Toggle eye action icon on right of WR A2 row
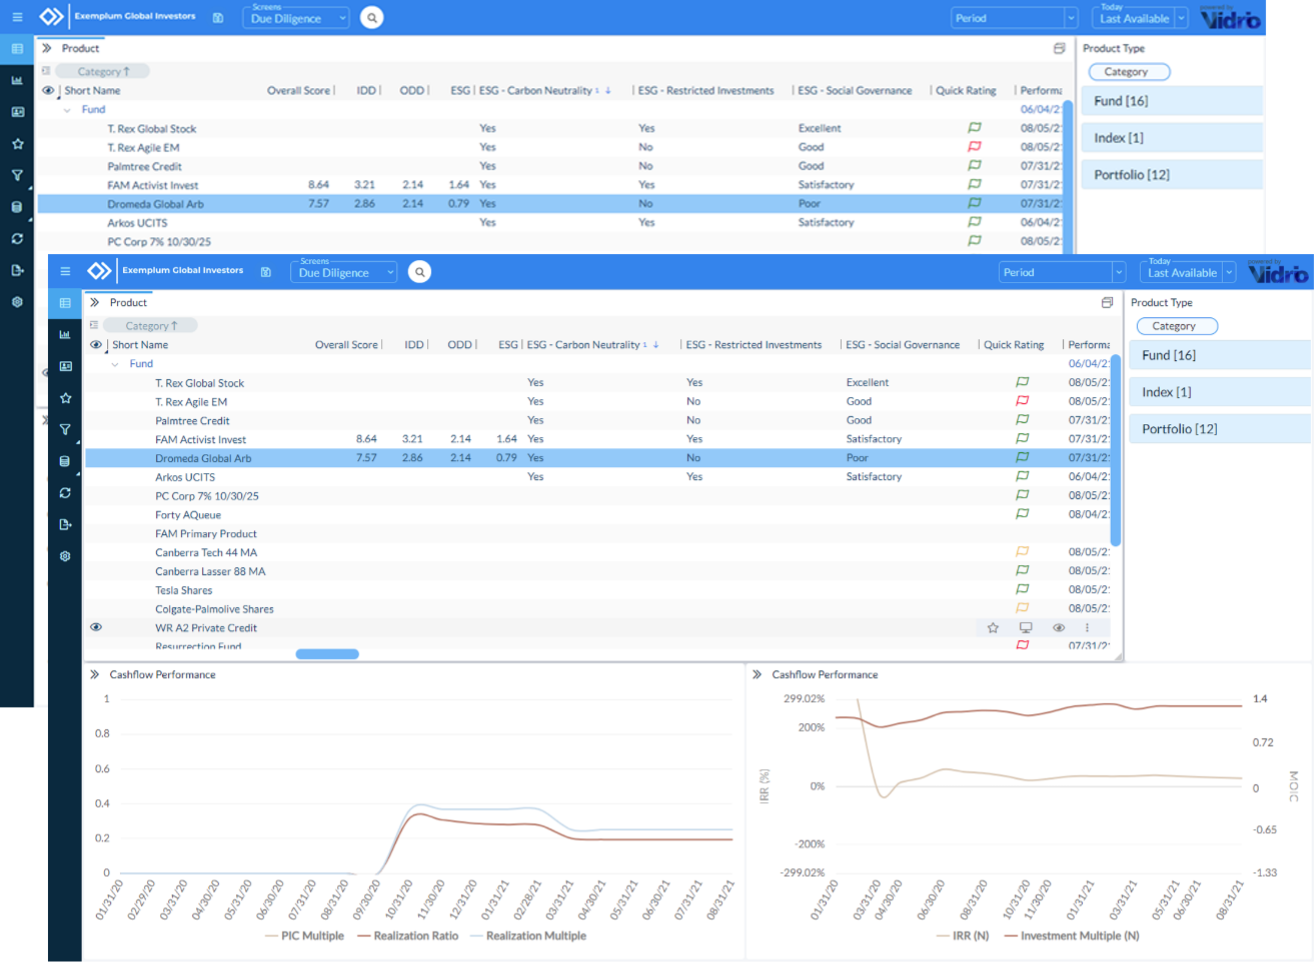1316x965 pixels. coord(1058,628)
